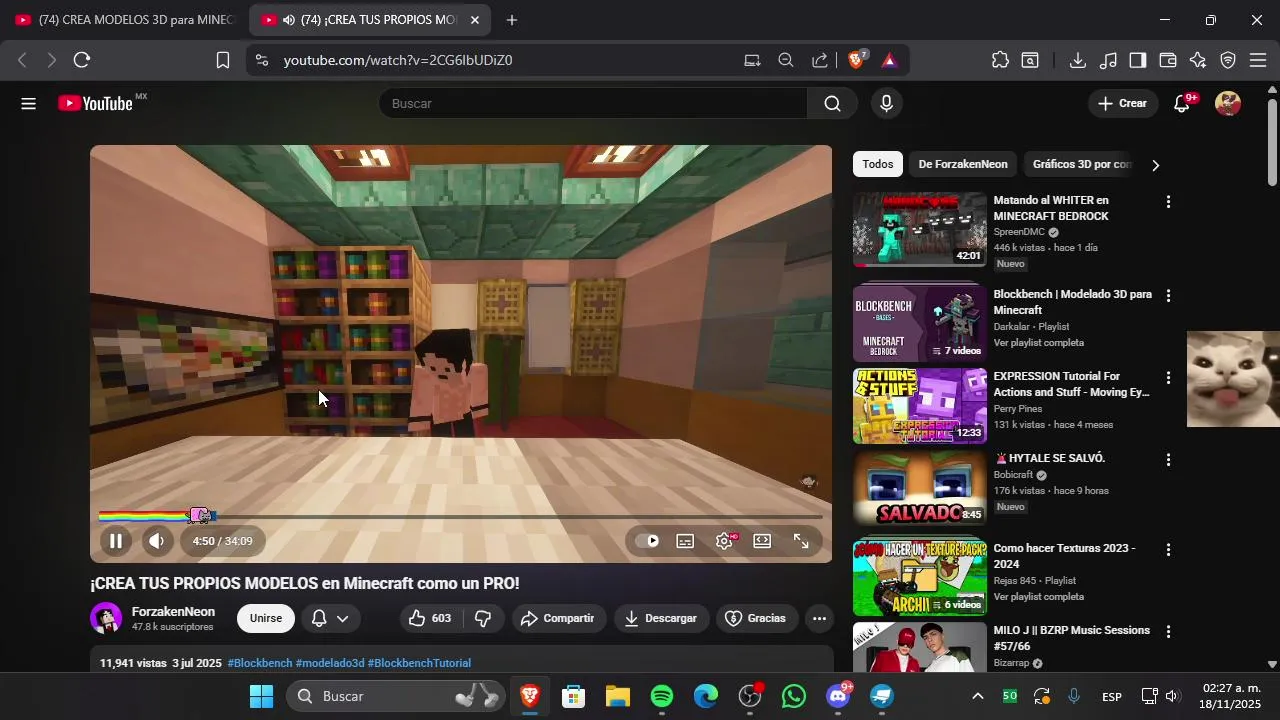The image size is (1280, 720).
Task: Open Spotify from the taskbar
Action: tap(662, 696)
